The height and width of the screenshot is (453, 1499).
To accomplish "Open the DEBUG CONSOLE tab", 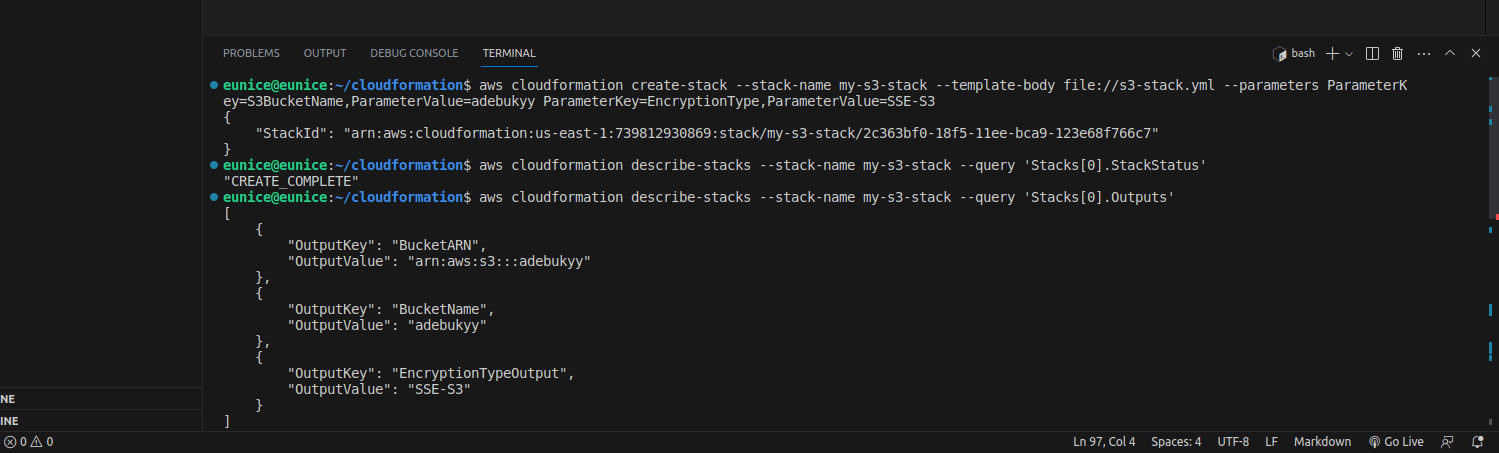I will (414, 53).
